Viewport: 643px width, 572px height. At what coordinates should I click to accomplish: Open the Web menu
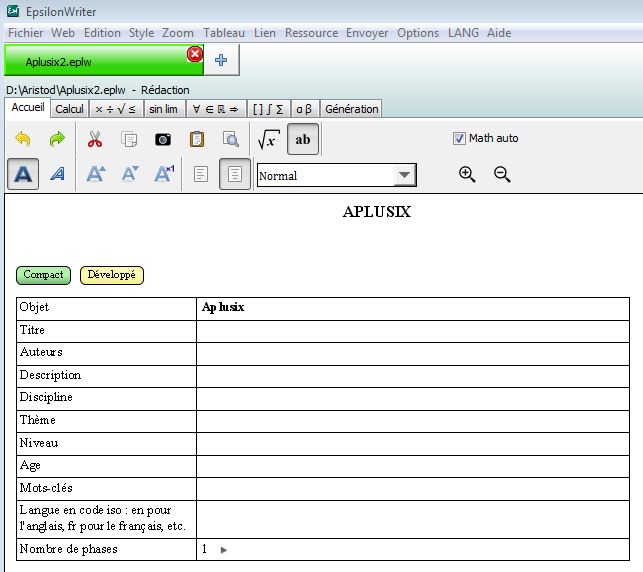point(63,33)
